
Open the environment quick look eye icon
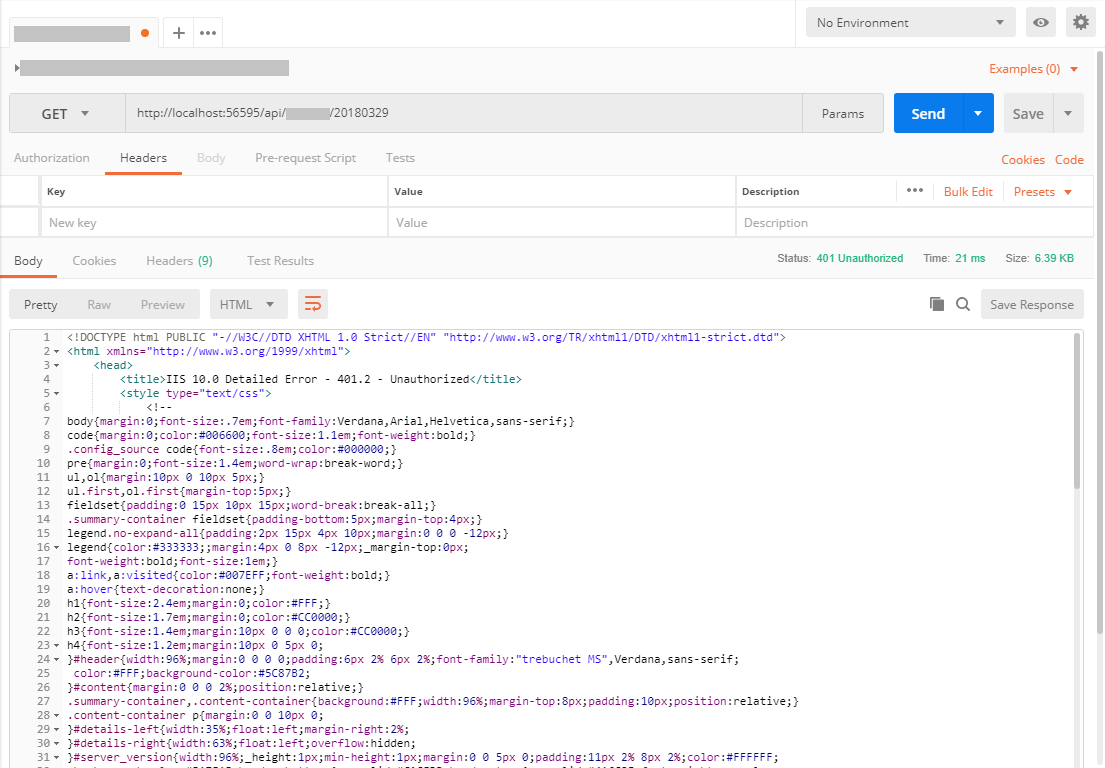1040,21
